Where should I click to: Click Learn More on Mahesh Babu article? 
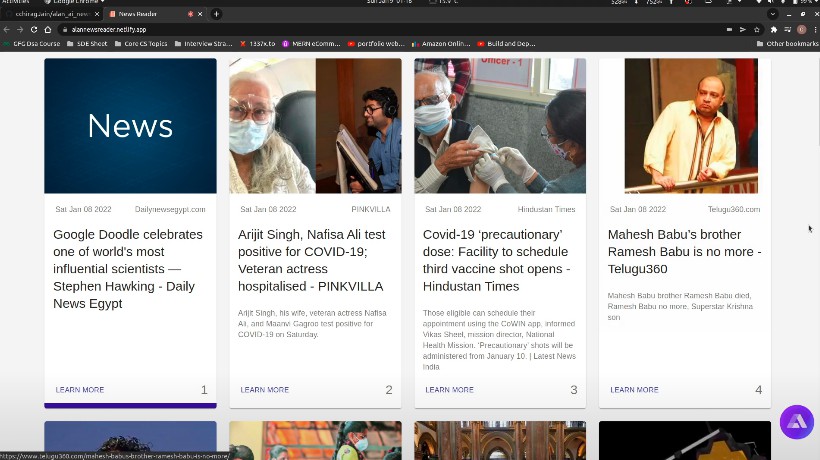click(x=634, y=390)
